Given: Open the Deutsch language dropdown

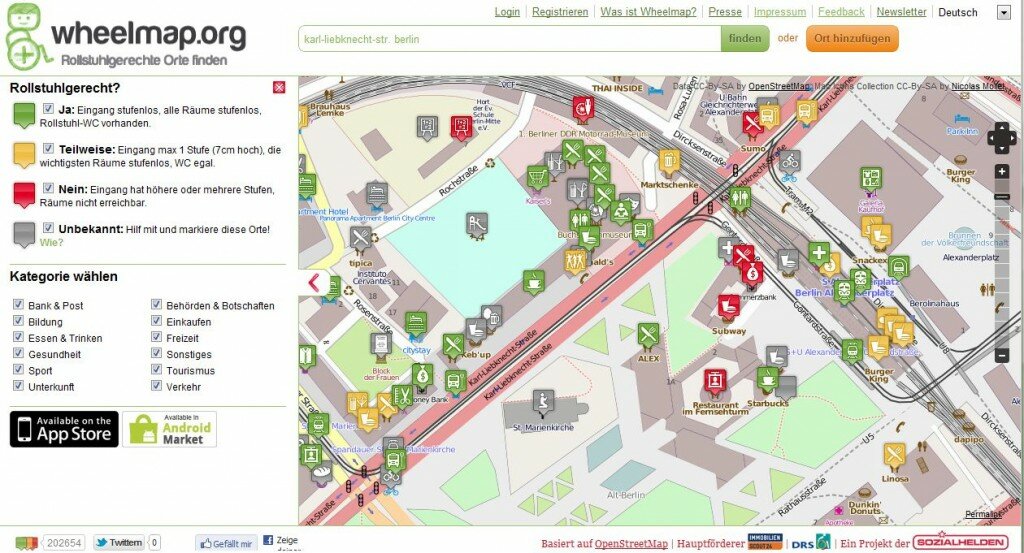Looking at the screenshot, I should 1004,12.
